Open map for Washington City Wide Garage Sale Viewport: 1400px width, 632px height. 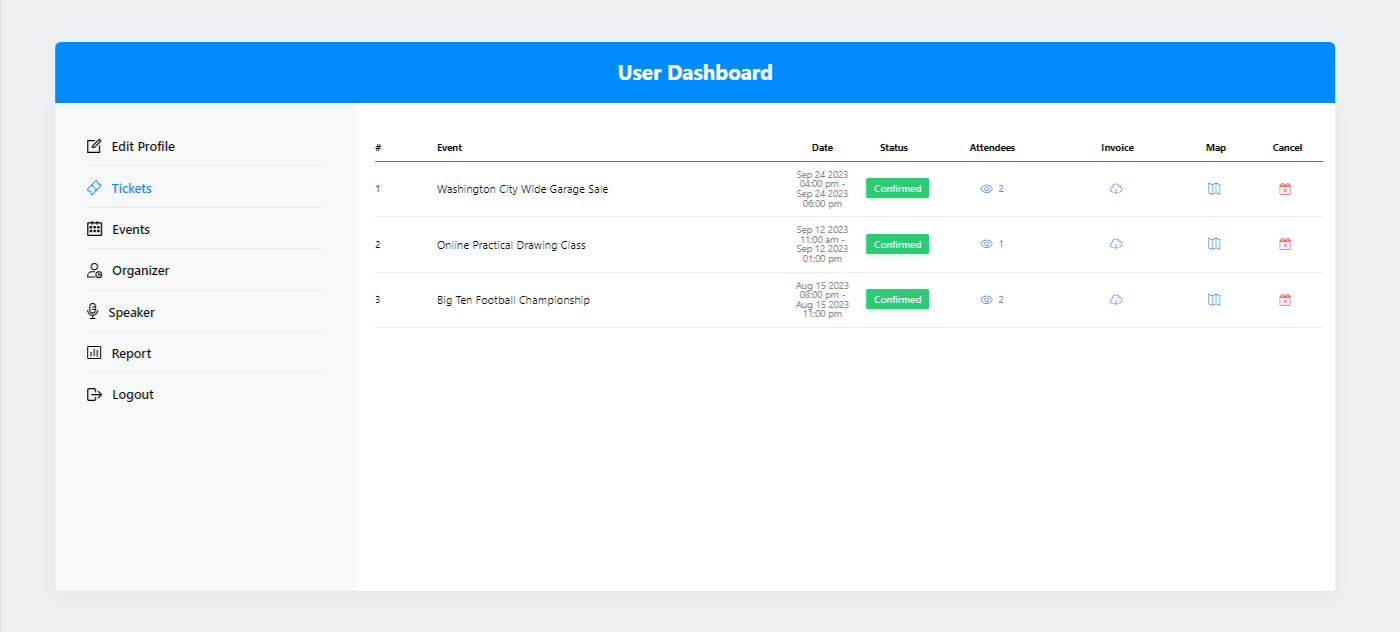pyautogui.click(x=1214, y=189)
